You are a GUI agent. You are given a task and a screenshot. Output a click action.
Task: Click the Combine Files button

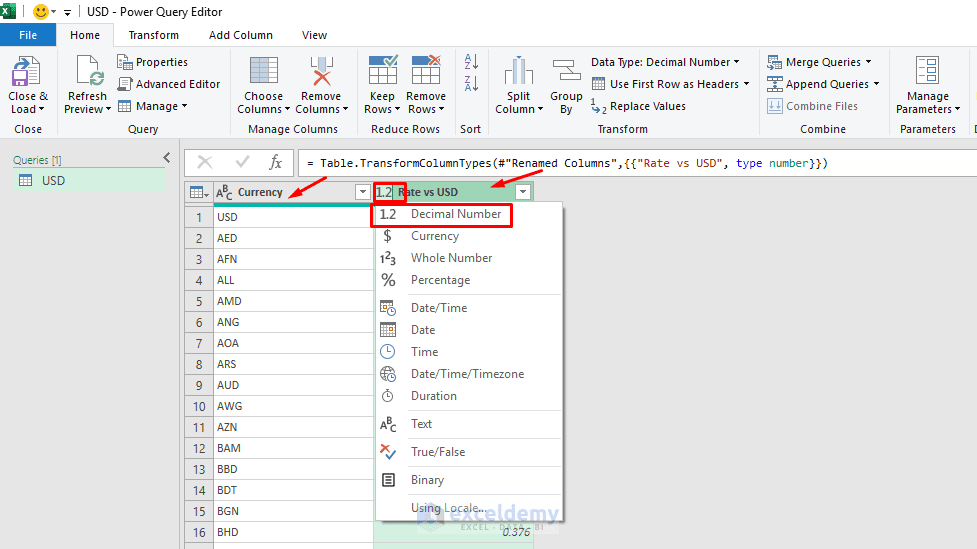click(813, 106)
